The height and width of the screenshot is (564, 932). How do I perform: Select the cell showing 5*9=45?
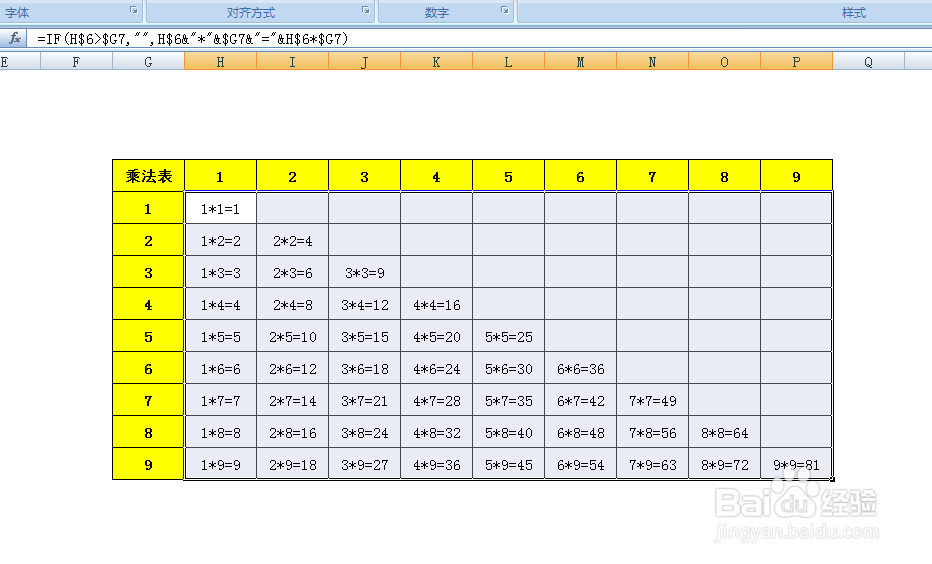(x=508, y=464)
